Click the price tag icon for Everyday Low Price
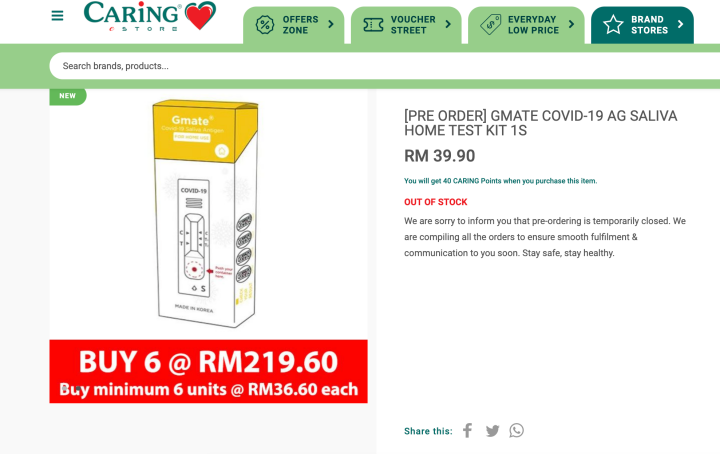Viewport: 720px width, 454px height. (x=490, y=24)
